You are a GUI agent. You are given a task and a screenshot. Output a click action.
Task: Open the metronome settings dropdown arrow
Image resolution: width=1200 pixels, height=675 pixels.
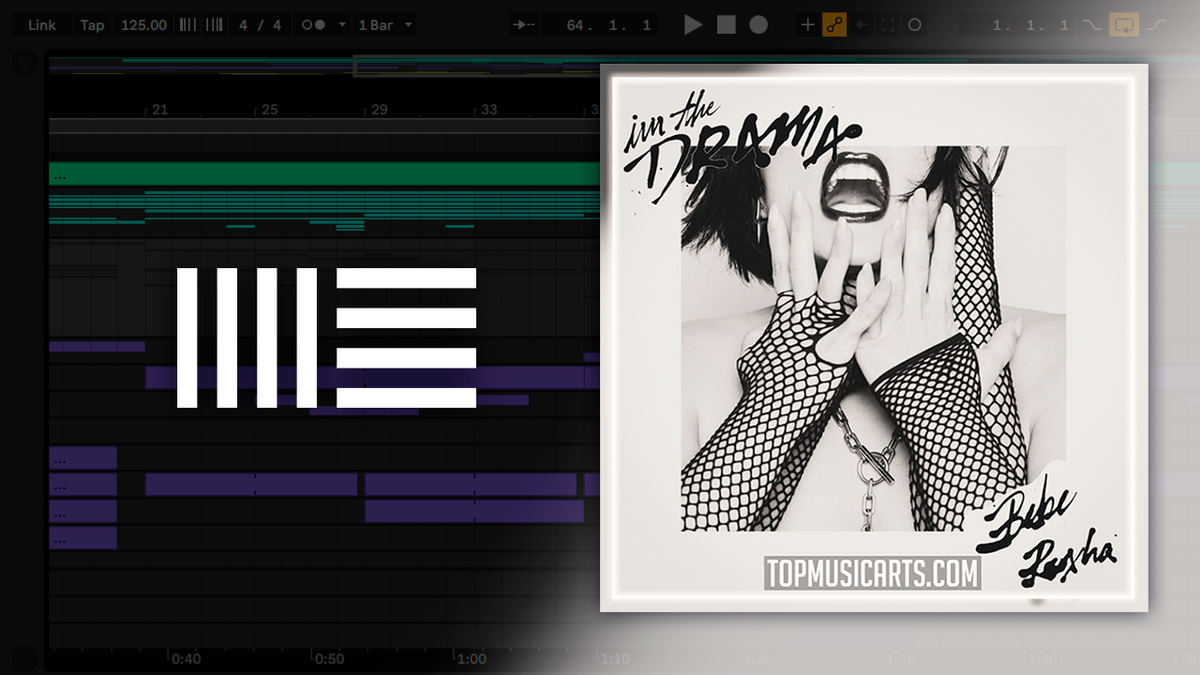(x=342, y=24)
